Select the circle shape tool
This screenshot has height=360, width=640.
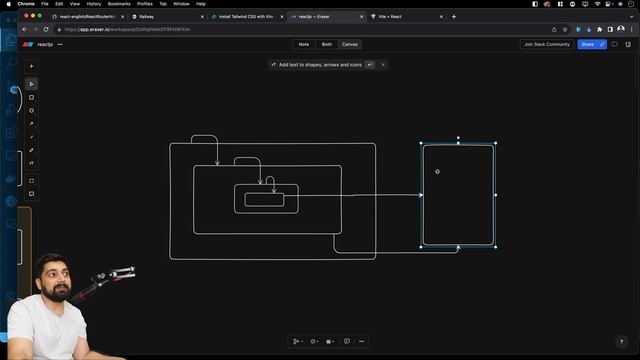click(x=31, y=111)
